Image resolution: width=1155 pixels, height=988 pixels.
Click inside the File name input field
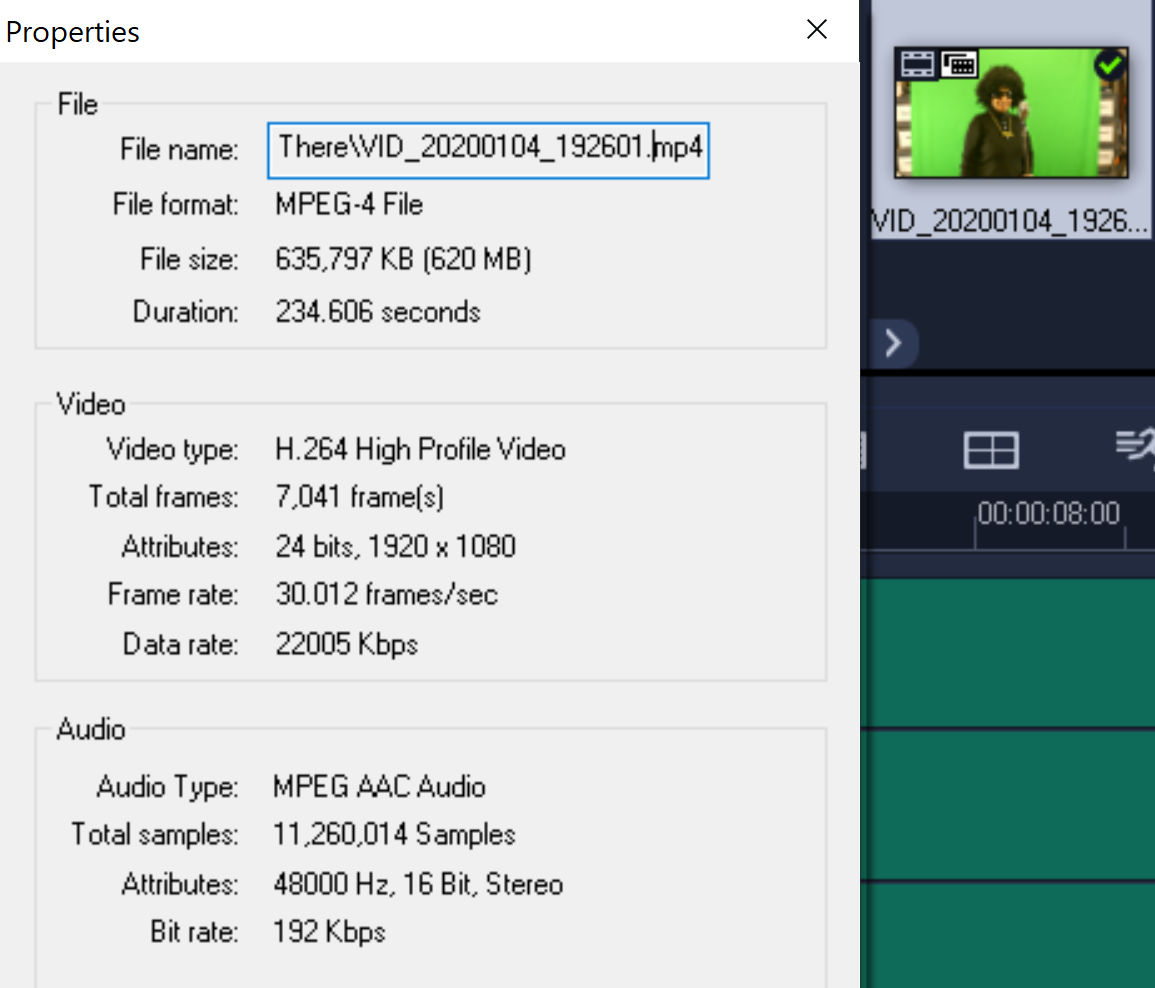point(488,149)
